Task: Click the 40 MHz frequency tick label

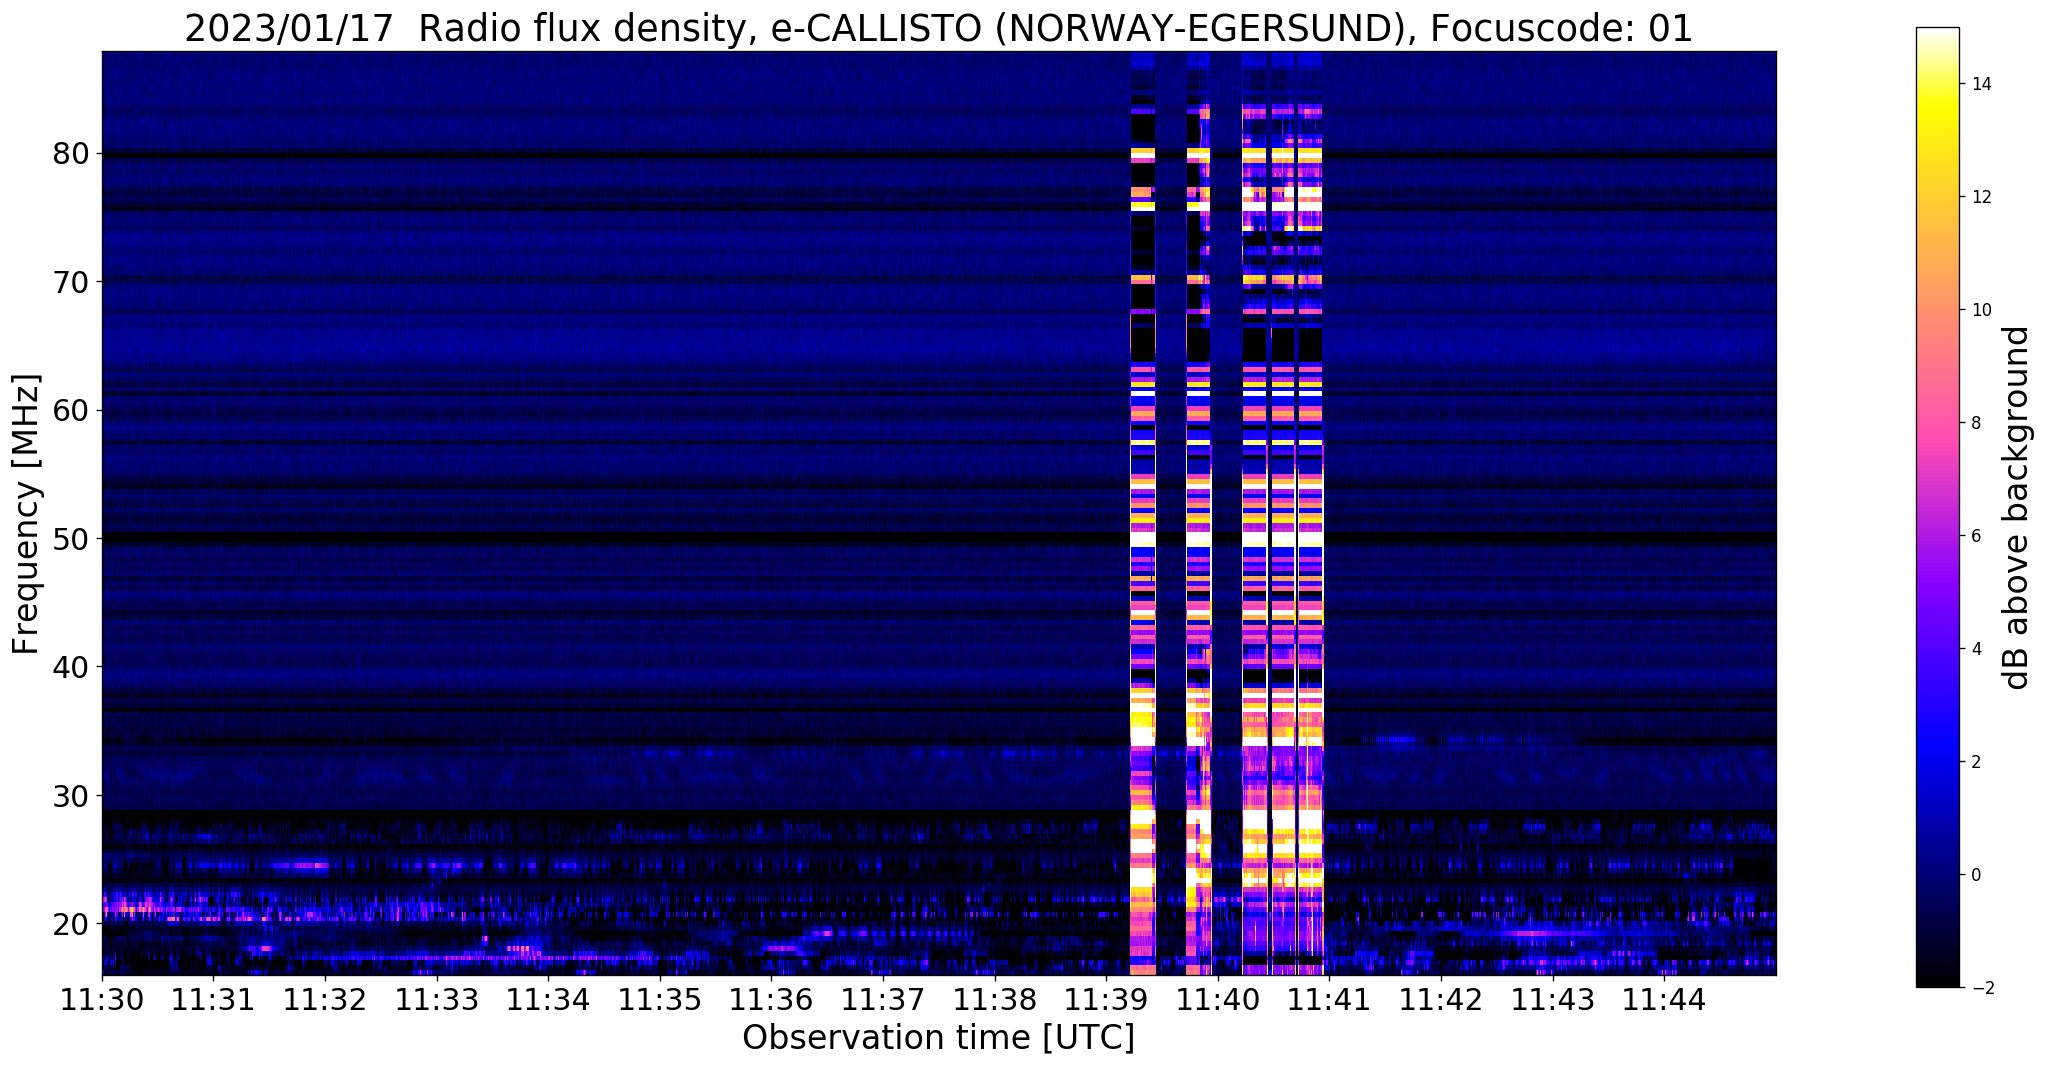Action: tap(71, 667)
